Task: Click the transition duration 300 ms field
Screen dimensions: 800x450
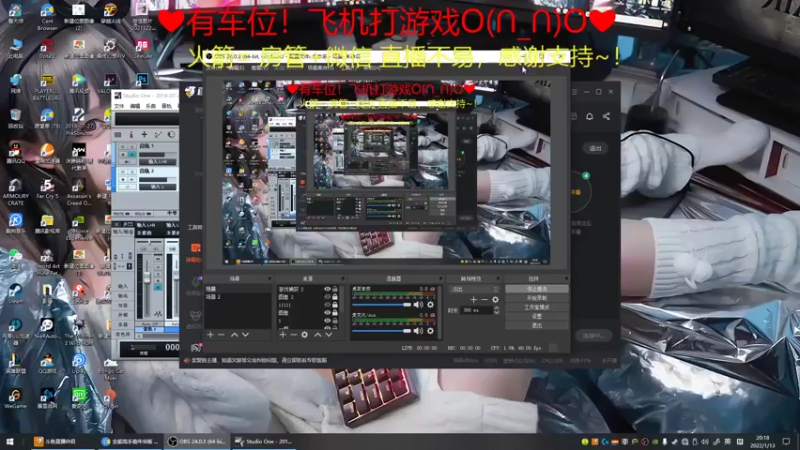Action: pos(477,310)
